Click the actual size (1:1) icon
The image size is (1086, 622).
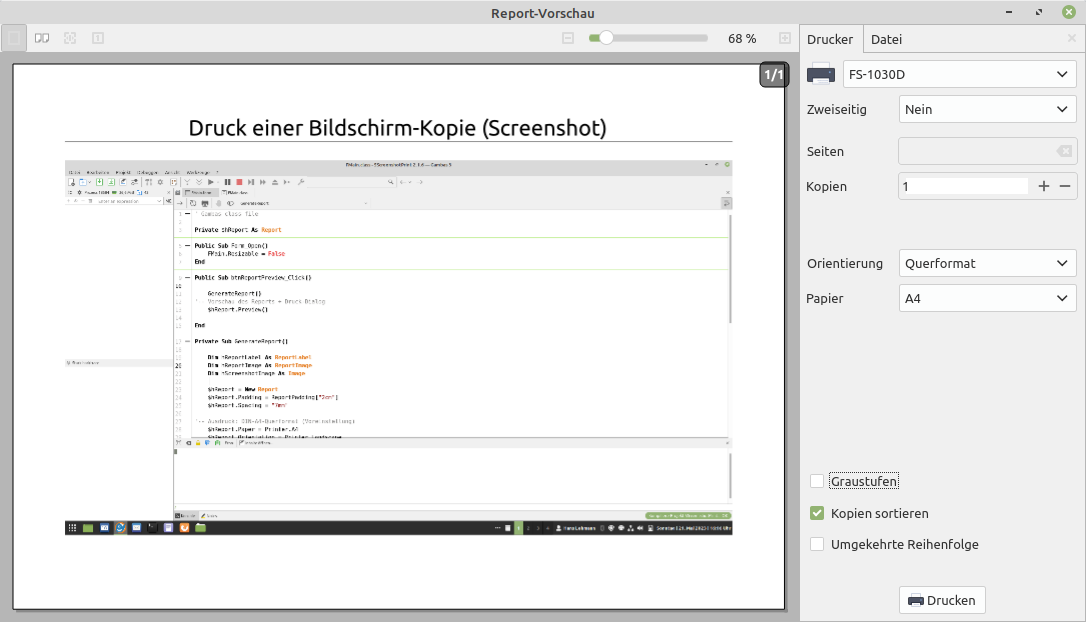[98, 38]
